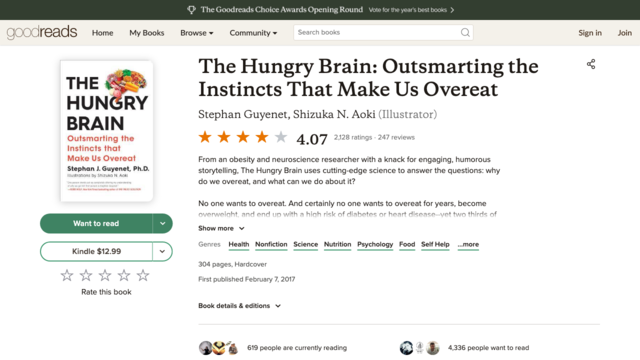
Task: Rate the book five stars
Action: pyautogui.click(x=143, y=276)
